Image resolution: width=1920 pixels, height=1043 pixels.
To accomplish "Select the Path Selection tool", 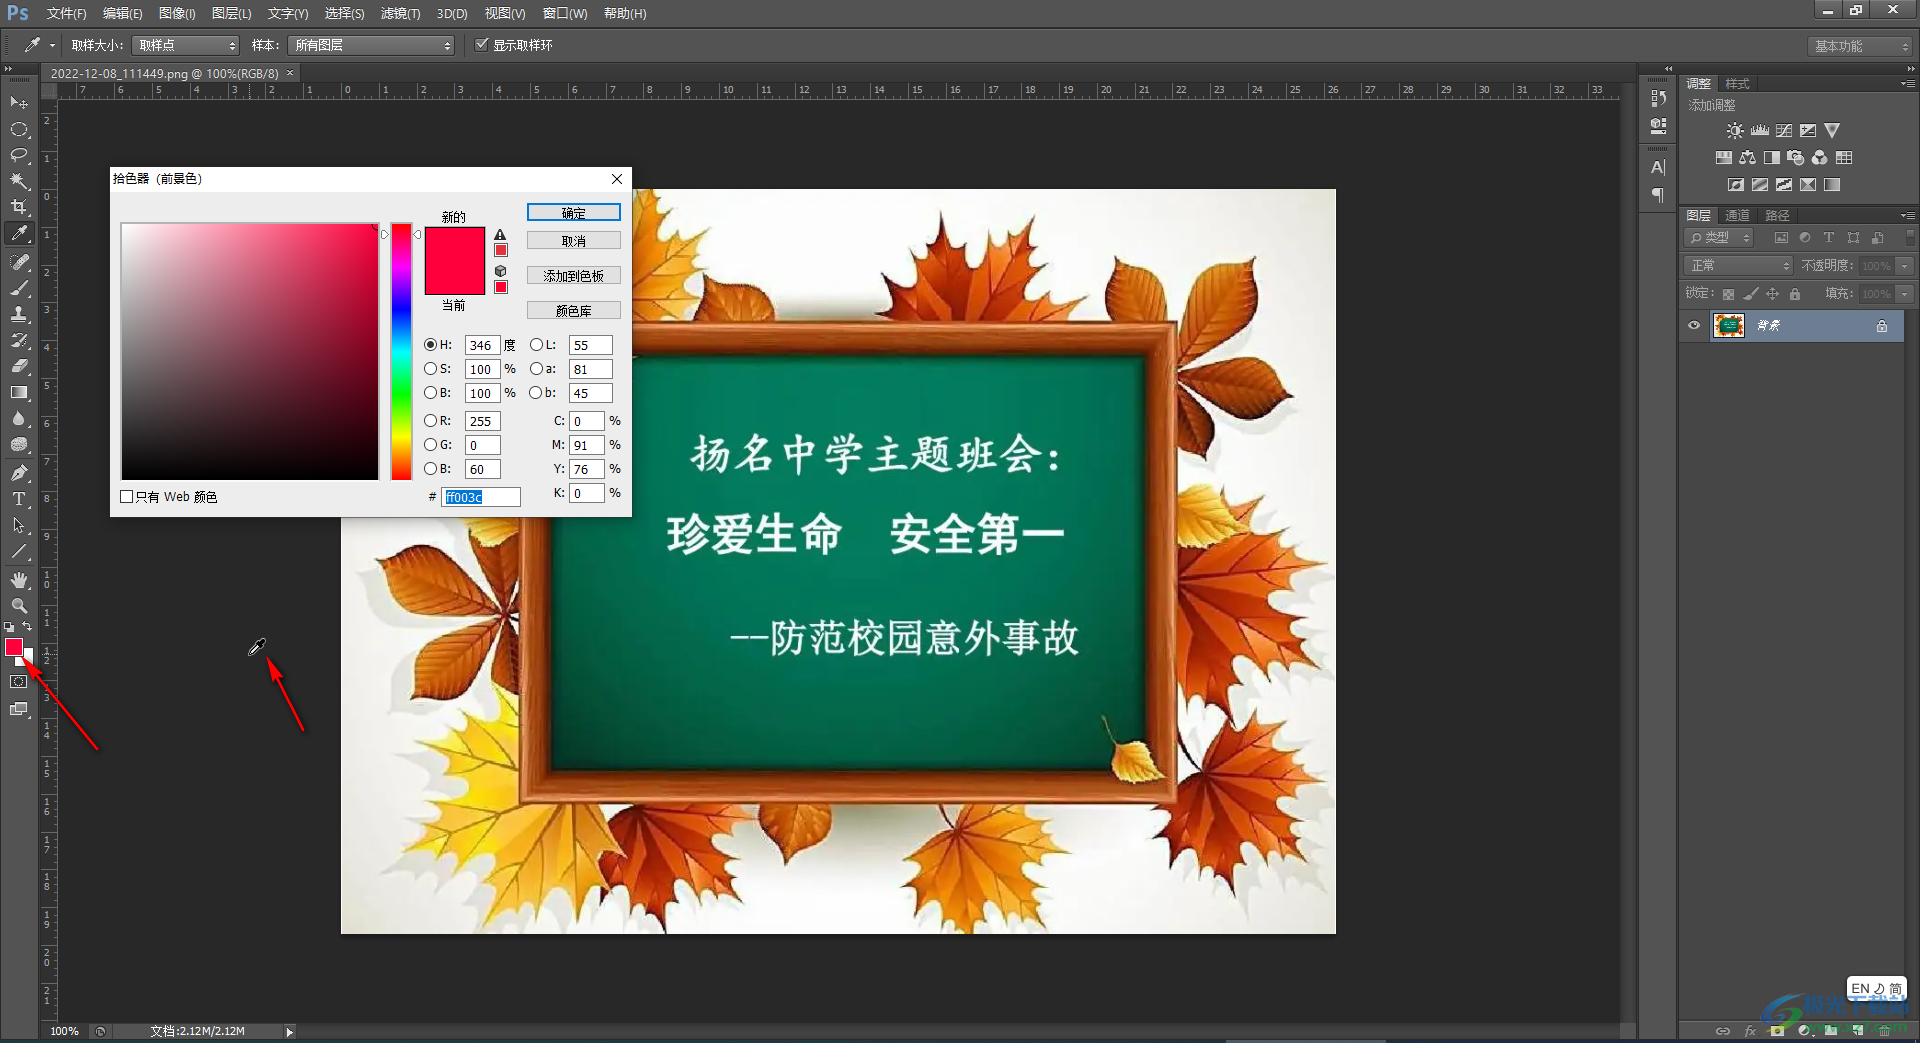I will coord(18,524).
